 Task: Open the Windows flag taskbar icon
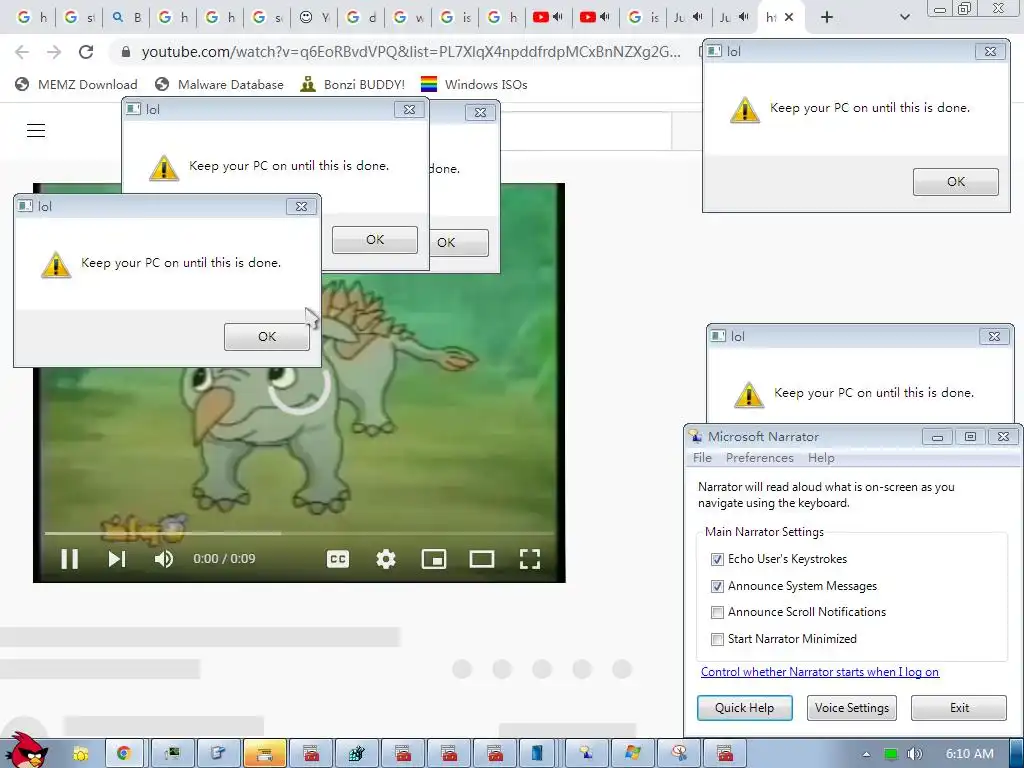point(632,754)
